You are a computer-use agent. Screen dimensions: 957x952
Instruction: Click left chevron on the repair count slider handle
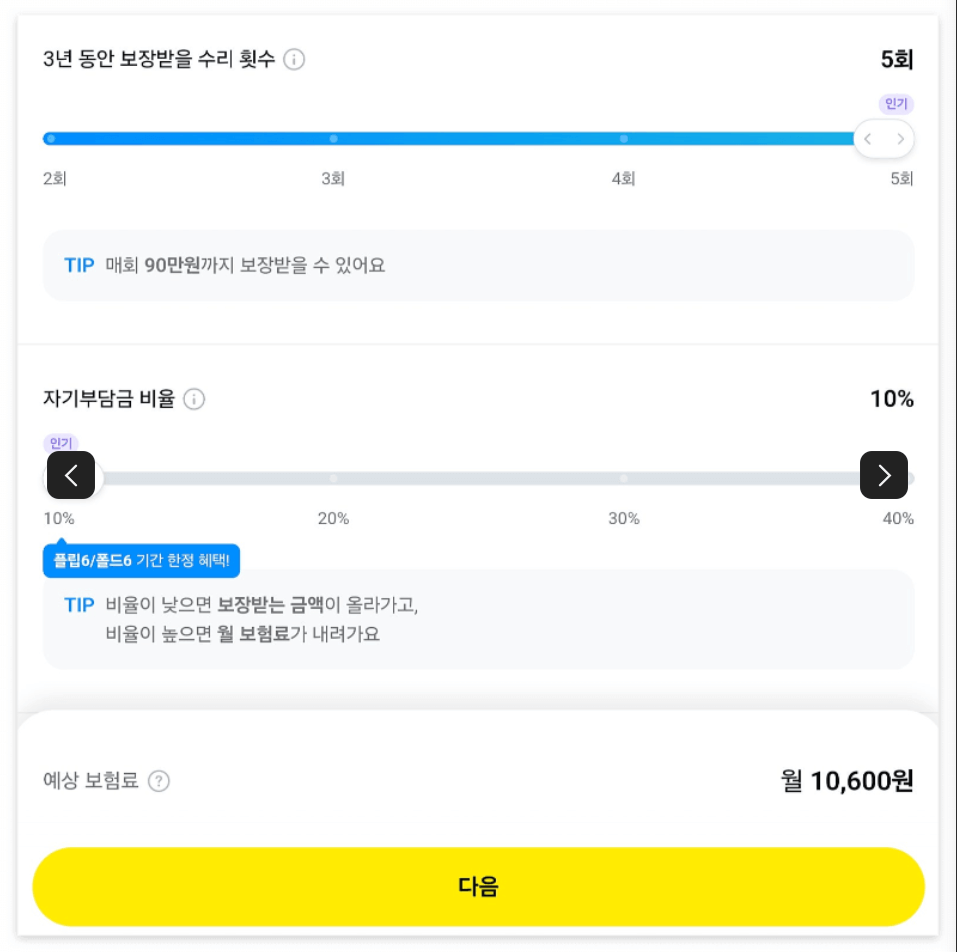pyautogui.click(x=868, y=139)
